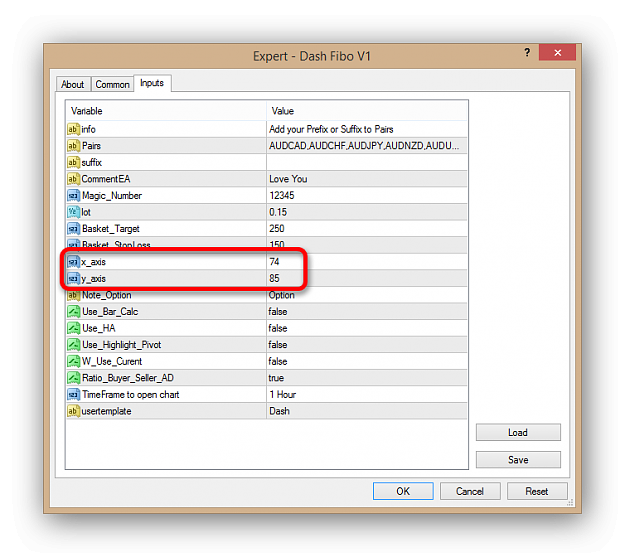Select the usertemplate variable name
Viewport: 625px width, 557px height.
106,411
